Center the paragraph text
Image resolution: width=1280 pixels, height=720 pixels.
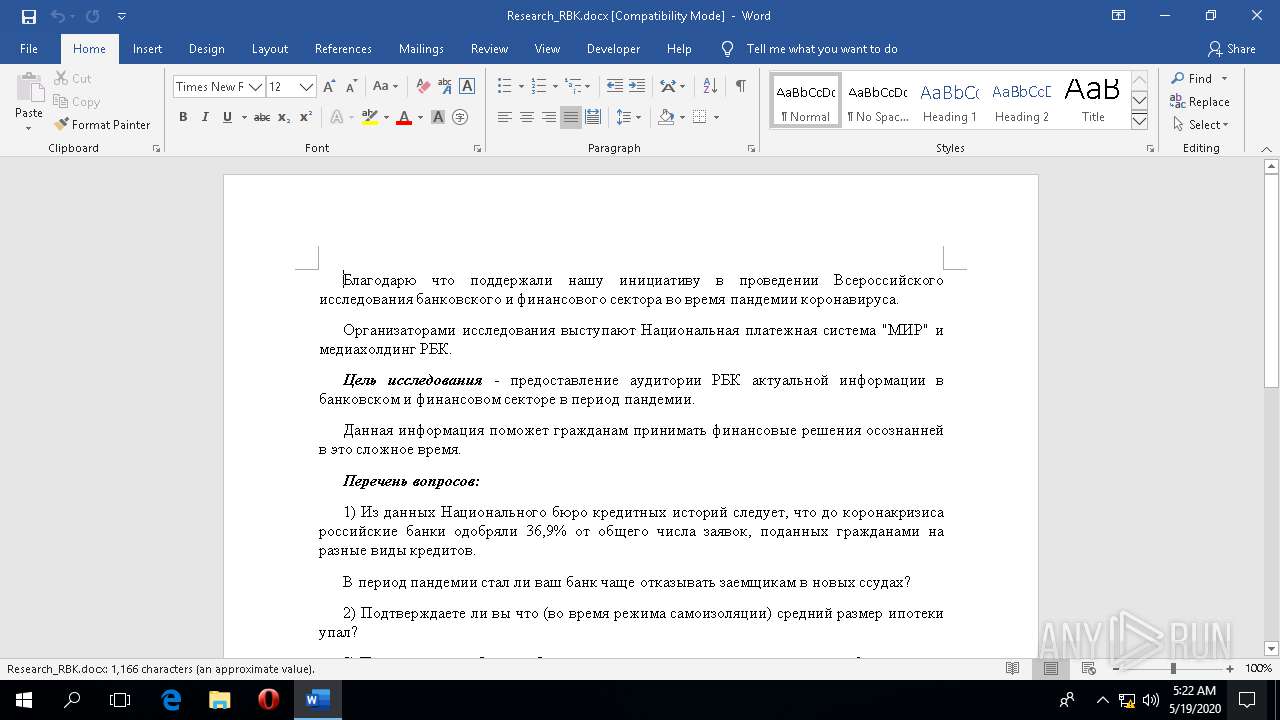[x=526, y=117]
